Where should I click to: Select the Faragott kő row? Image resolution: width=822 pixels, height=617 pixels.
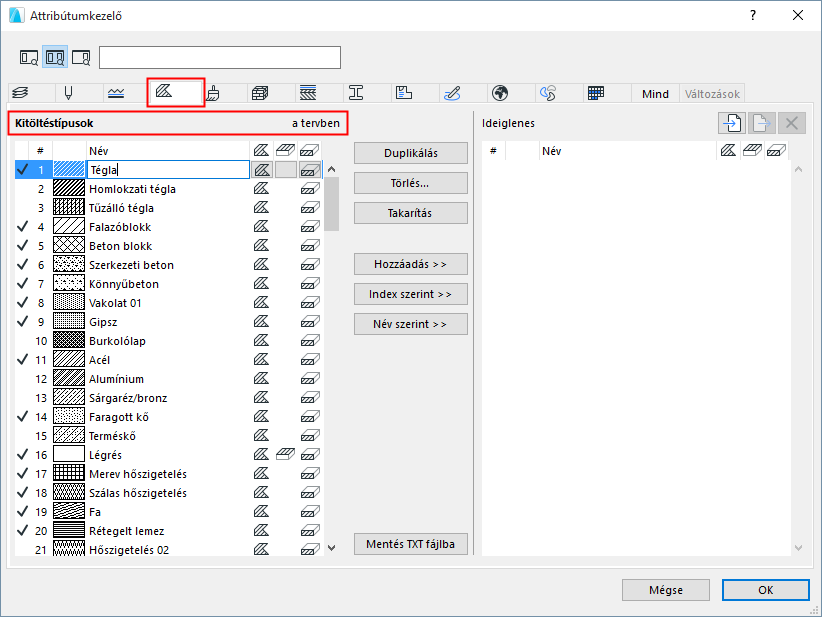pyautogui.click(x=169, y=417)
